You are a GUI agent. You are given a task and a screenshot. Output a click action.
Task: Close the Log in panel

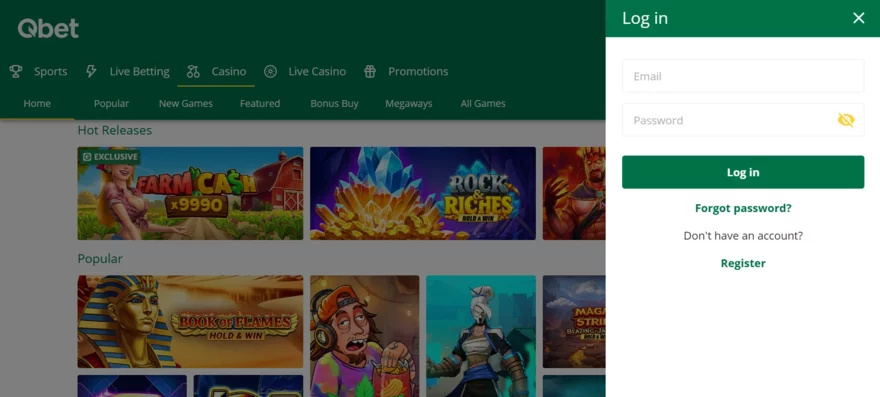pos(859,18)
